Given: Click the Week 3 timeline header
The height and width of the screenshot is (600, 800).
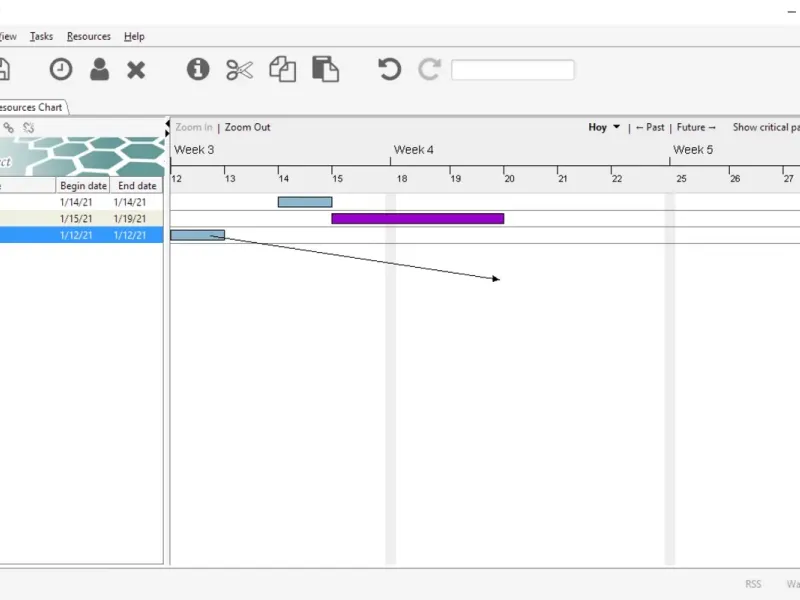Looking at the screenshot, I should 194,150.
